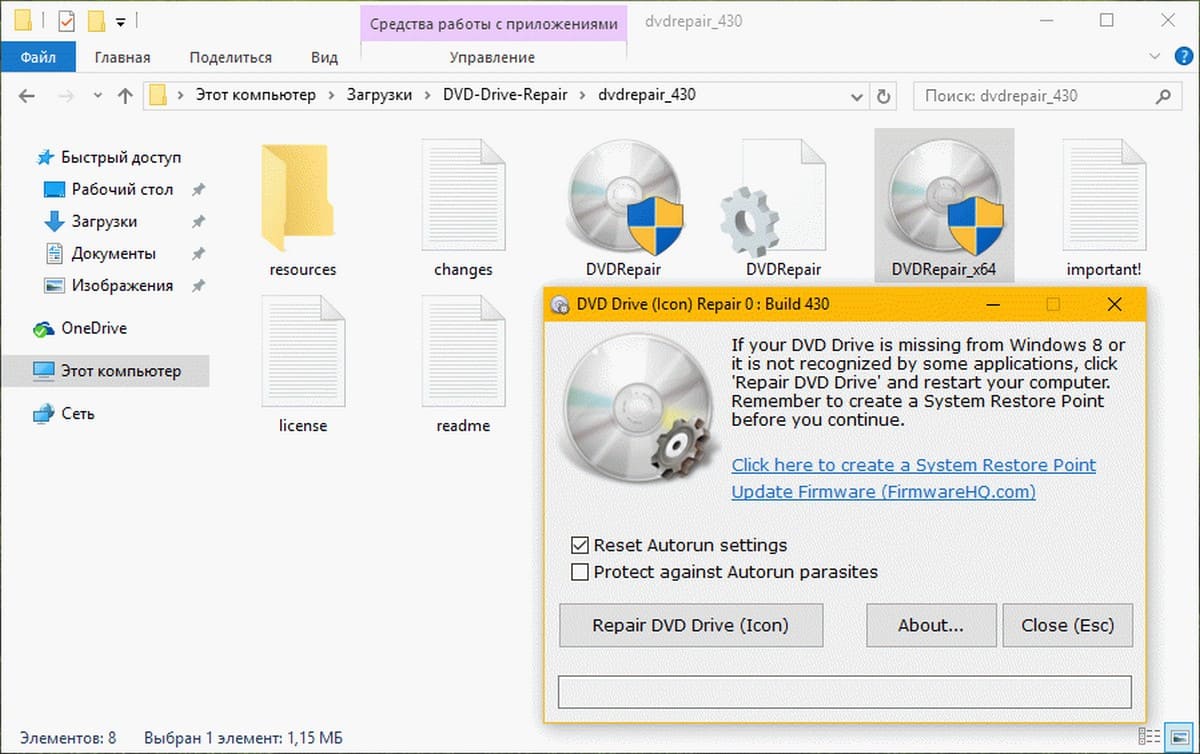The image size is (1200, 754).
Task: Click Загрузки in address path
Action: tap(379, 96)
